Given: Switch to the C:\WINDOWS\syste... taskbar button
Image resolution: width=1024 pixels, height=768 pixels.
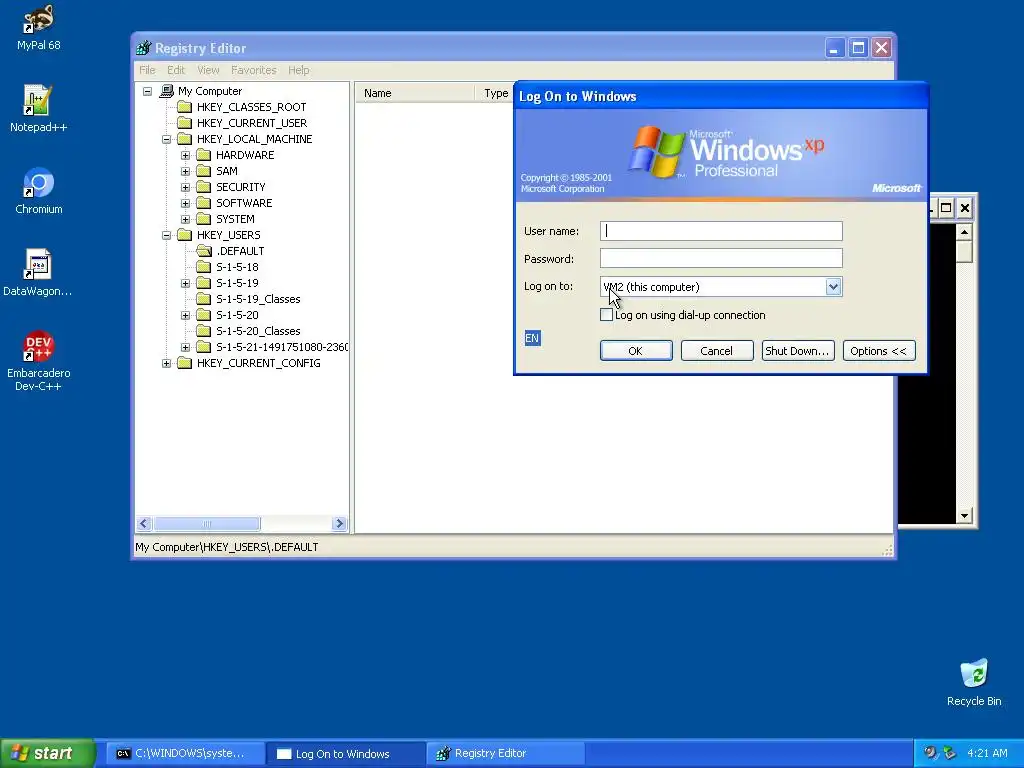Looking at the screenshot, I should point(185,753).
